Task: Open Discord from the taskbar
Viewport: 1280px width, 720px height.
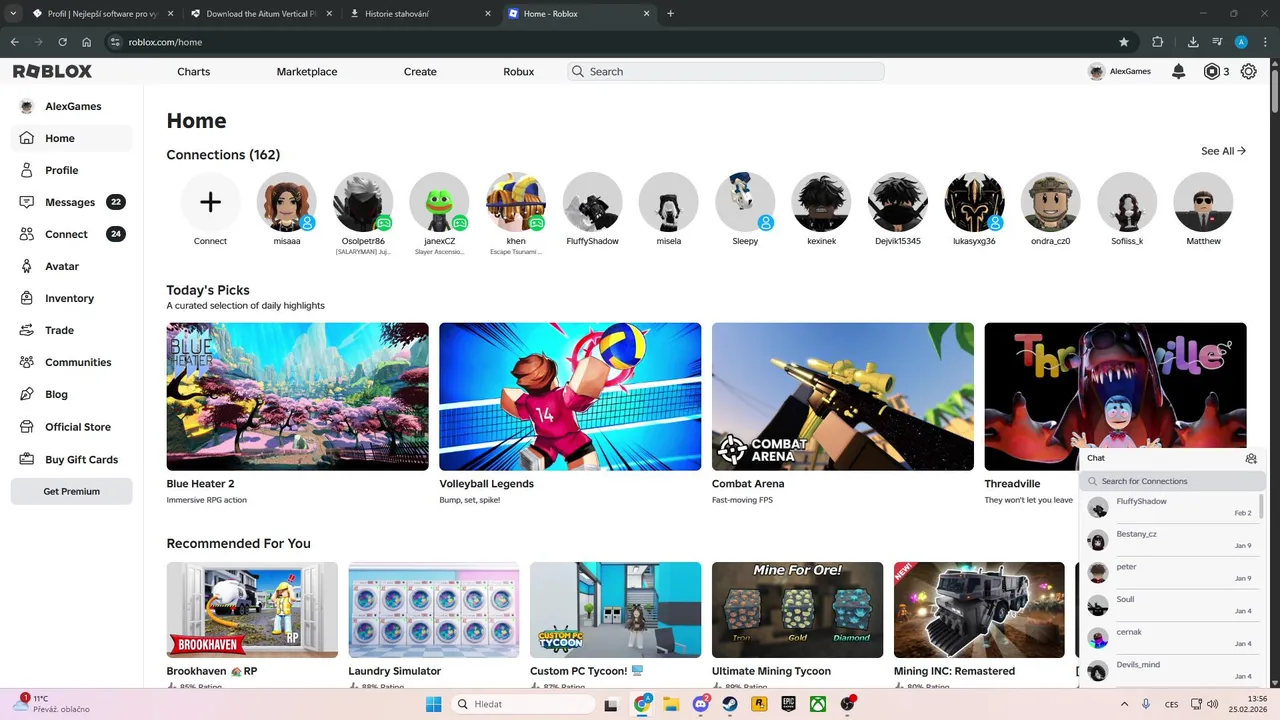Action: tap(701, 704)
